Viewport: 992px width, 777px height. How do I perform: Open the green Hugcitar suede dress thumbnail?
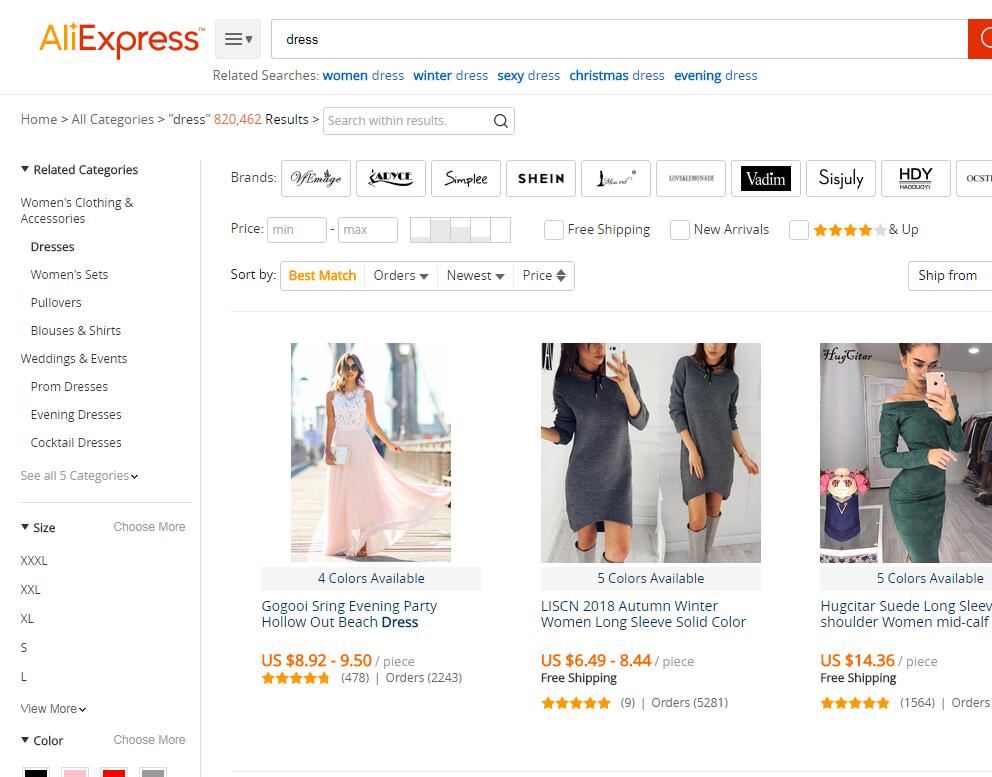(906, 452)
